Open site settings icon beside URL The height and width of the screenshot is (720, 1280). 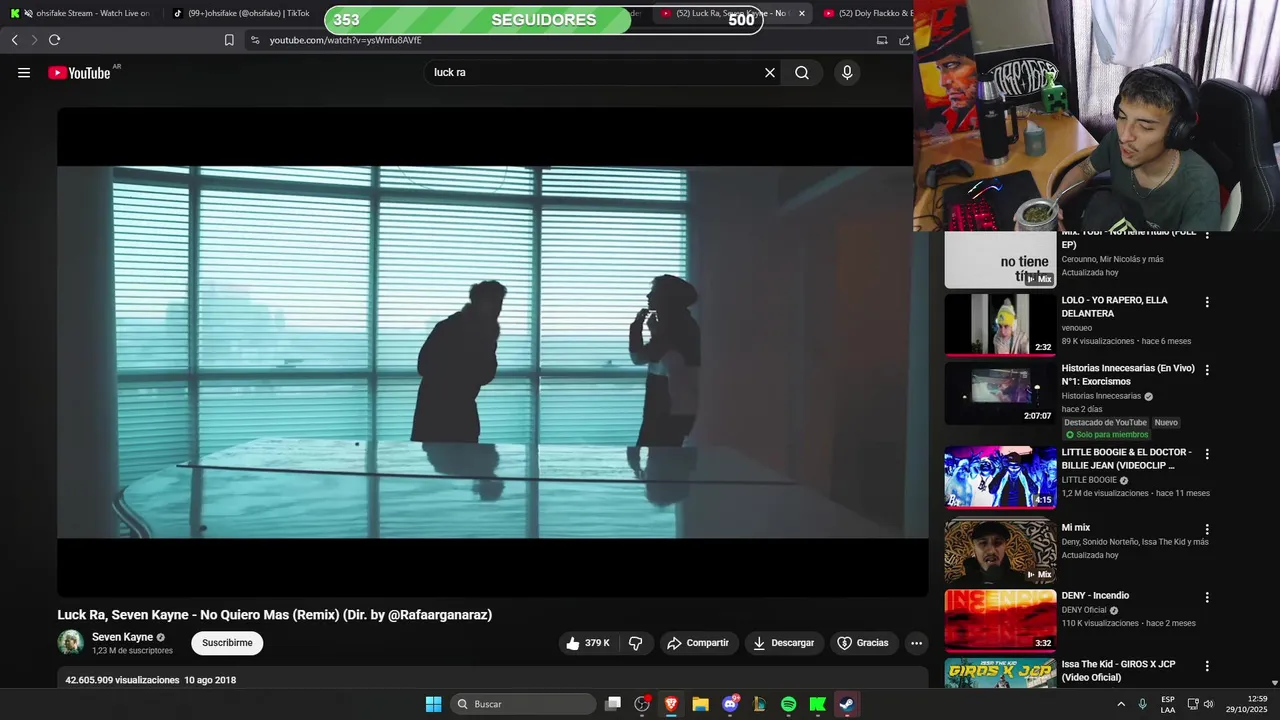pyautogui.click(x=255, y=40)
